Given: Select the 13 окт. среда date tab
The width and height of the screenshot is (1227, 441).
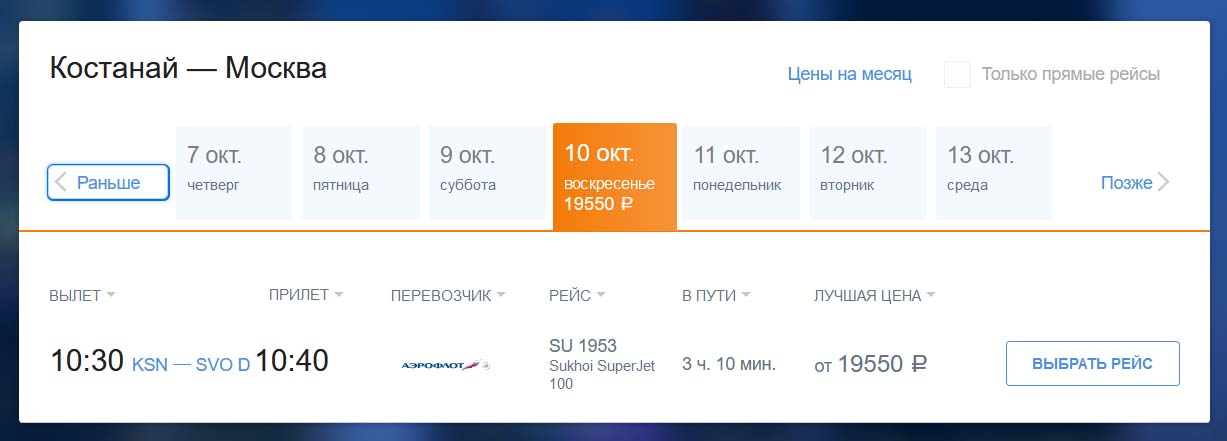Looking at the screenshot, I should coord(995,173).
